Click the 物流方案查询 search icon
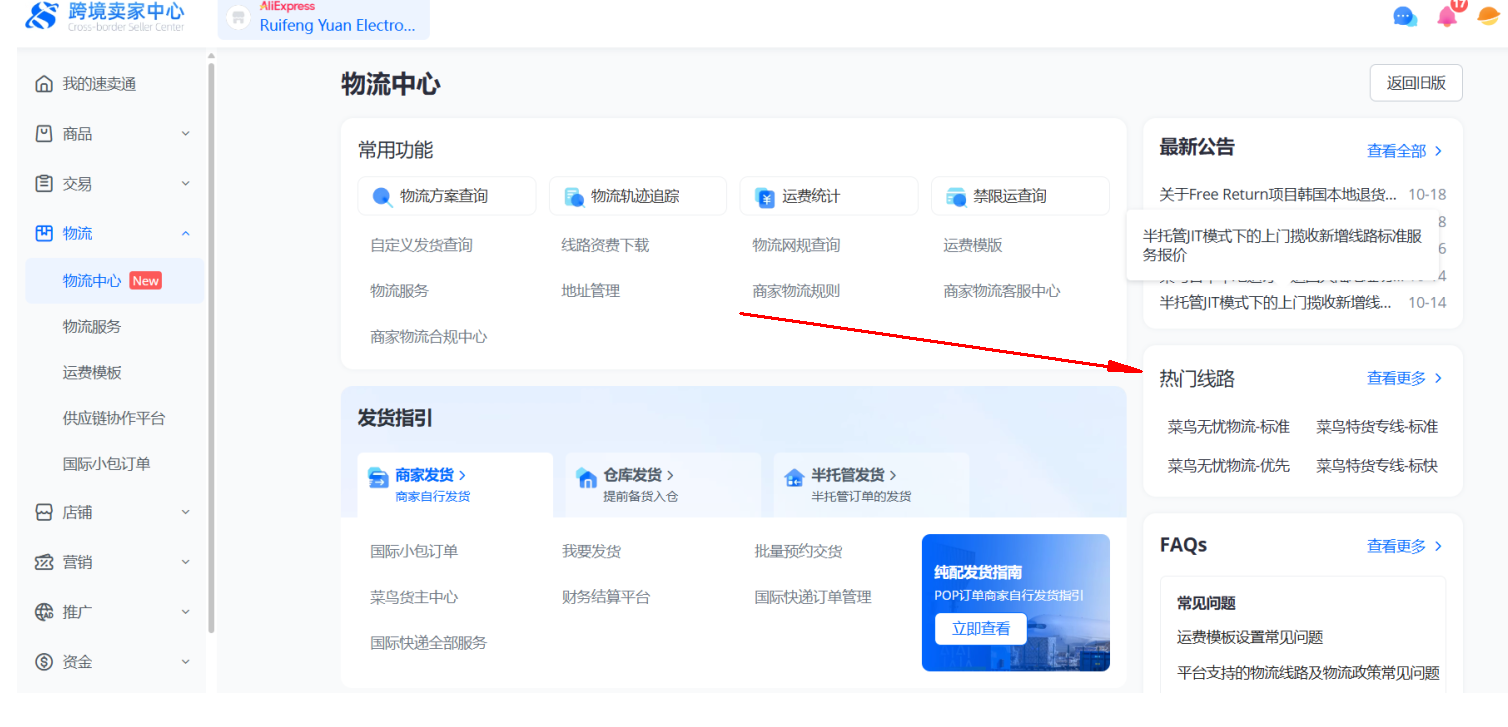The width and height of the screenshot is (1508, 727). [382, 197]
